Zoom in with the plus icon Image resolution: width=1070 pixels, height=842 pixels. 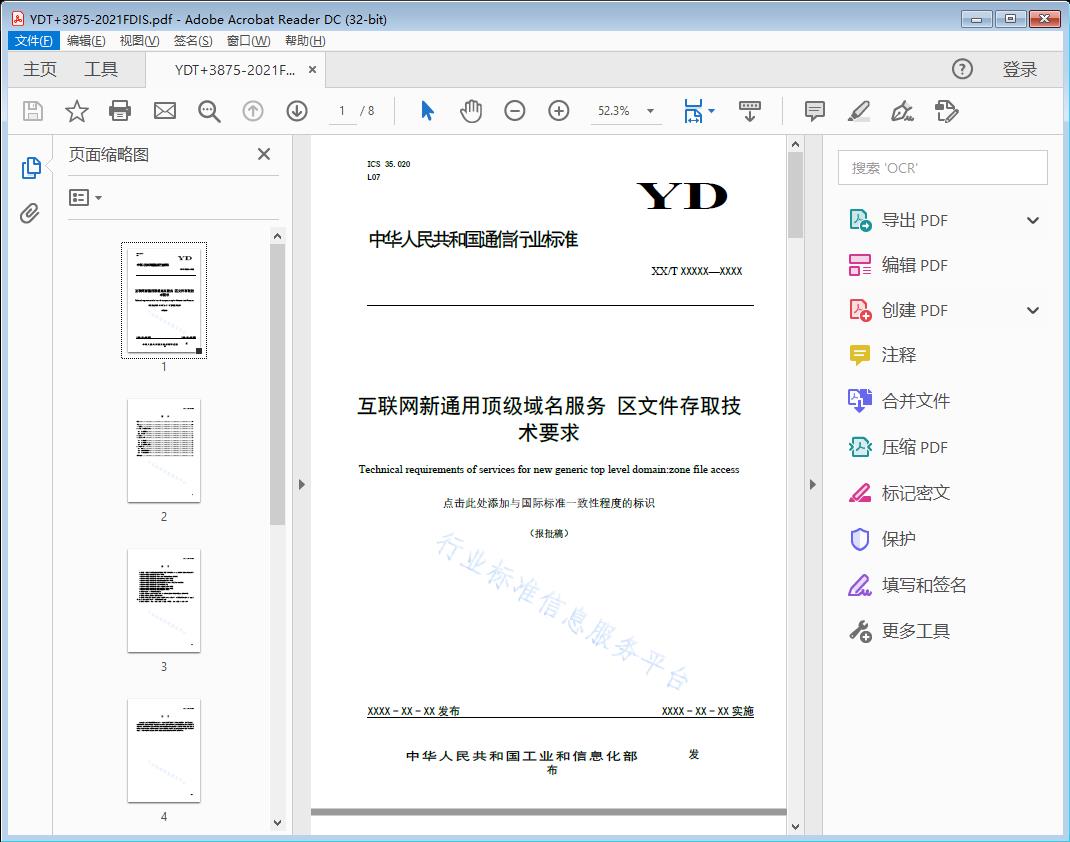click(558, 111)
